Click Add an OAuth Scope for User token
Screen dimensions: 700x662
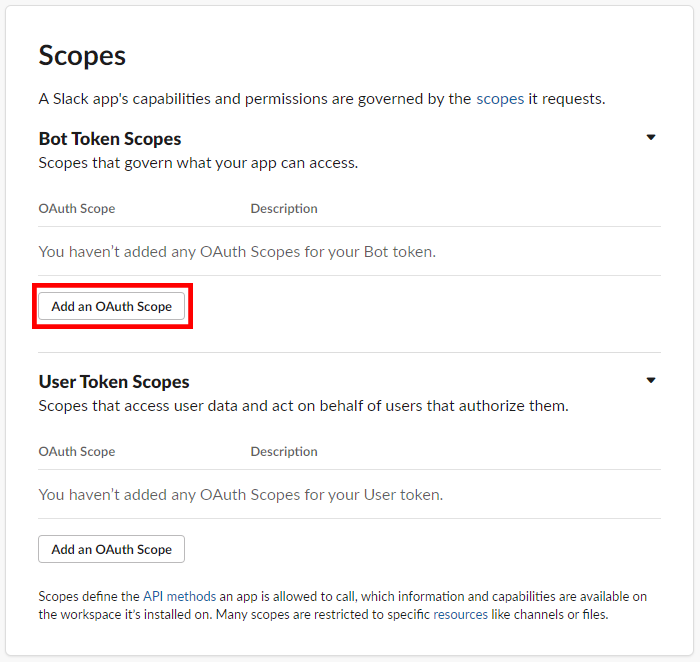pyautogui.click(x=111, y=549)
